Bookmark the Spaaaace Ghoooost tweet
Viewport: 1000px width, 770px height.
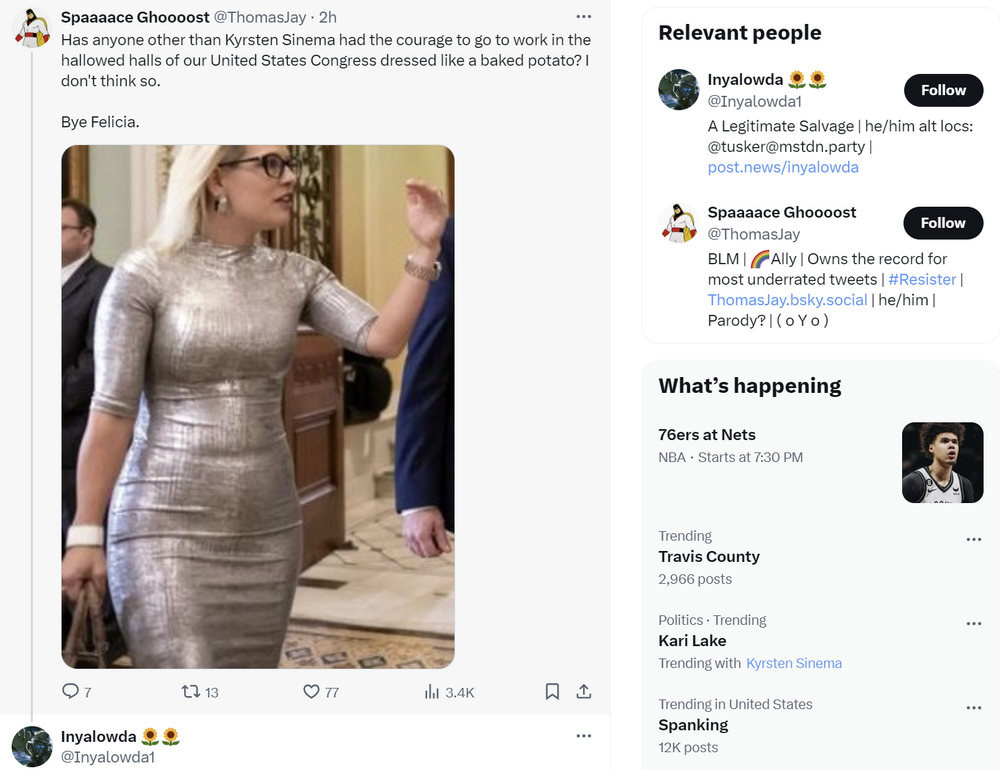tap(552, 691)
